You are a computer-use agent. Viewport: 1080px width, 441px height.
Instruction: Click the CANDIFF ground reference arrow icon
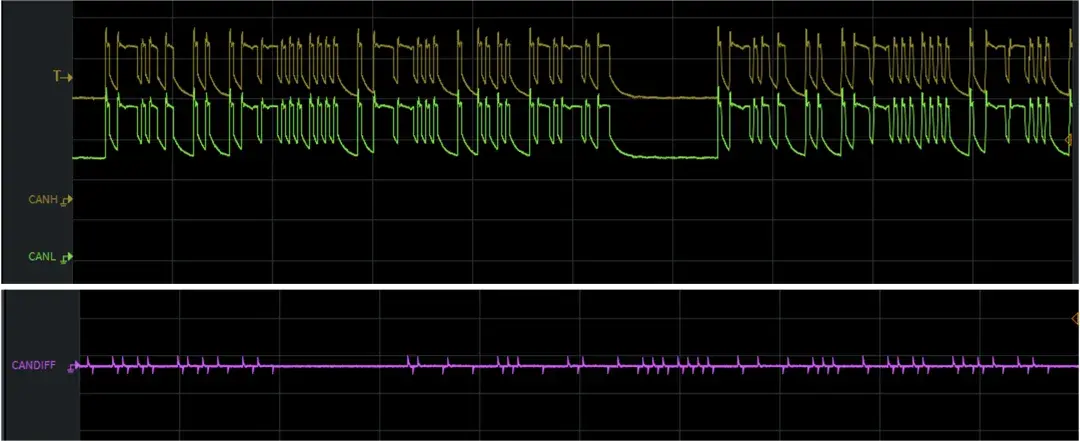pos(74,366)
